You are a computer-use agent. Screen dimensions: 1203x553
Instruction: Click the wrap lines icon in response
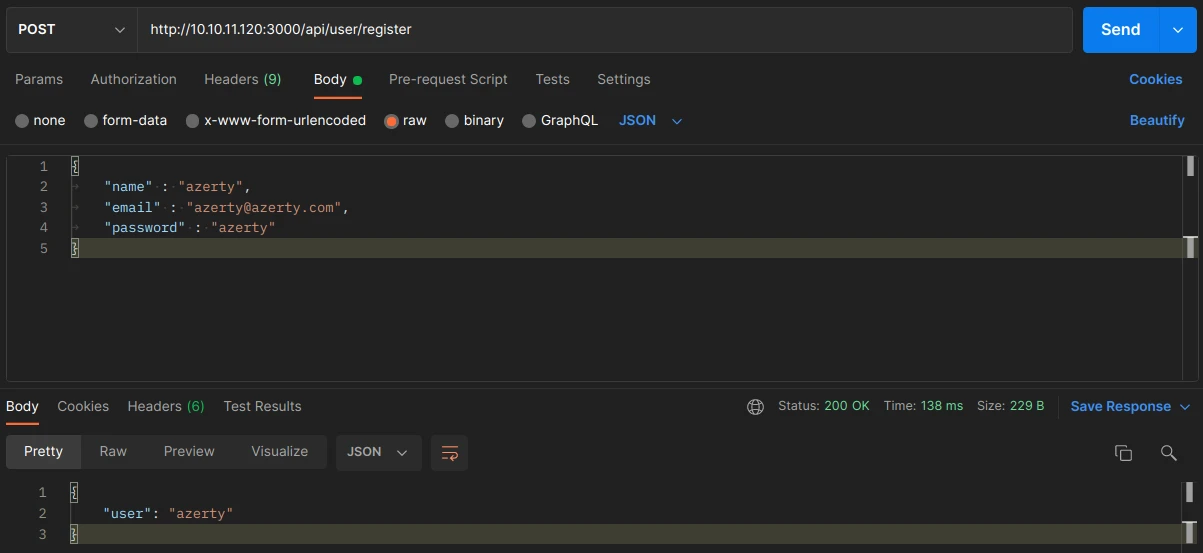click(449, 452)
